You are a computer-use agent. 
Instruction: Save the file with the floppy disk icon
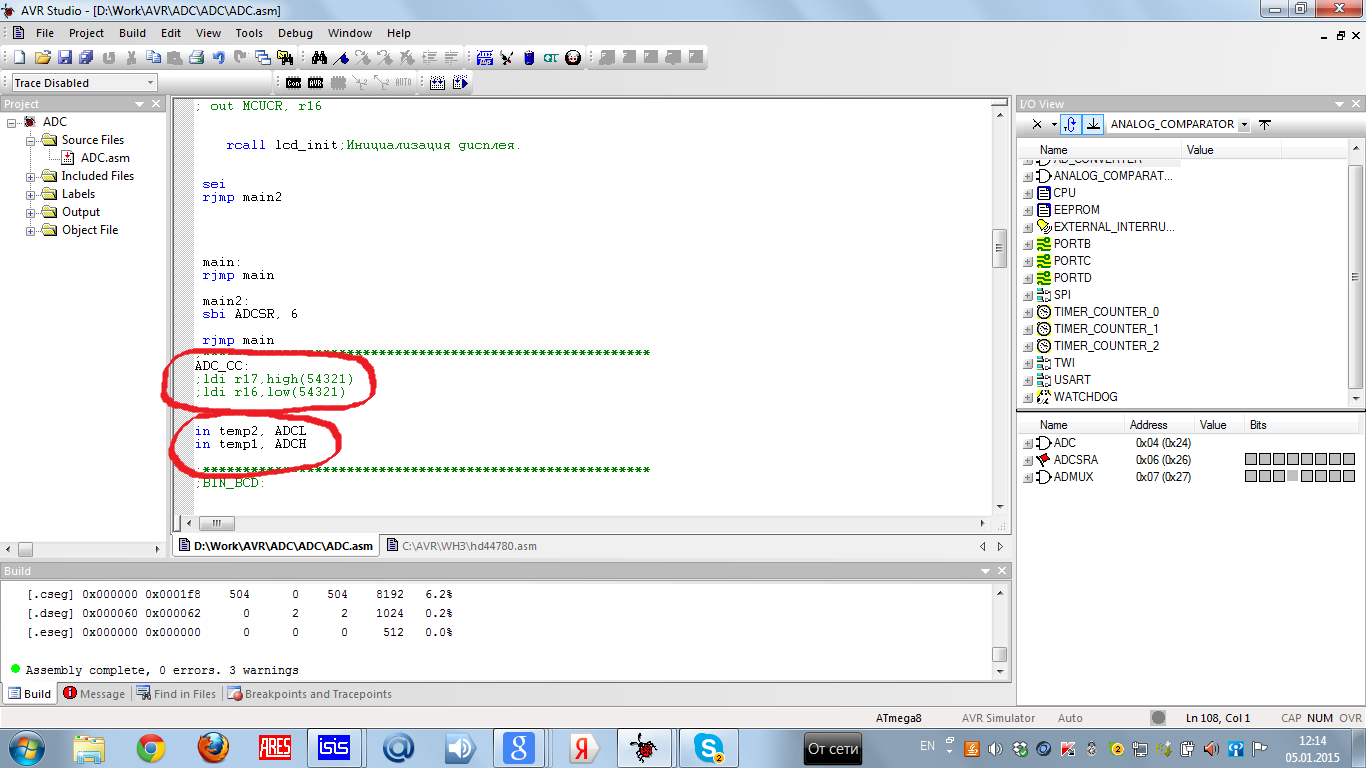(x=65, y=58)
